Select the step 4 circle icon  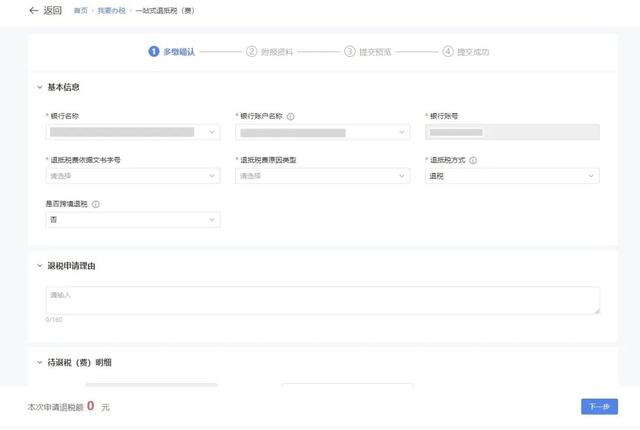click(448, 51)
